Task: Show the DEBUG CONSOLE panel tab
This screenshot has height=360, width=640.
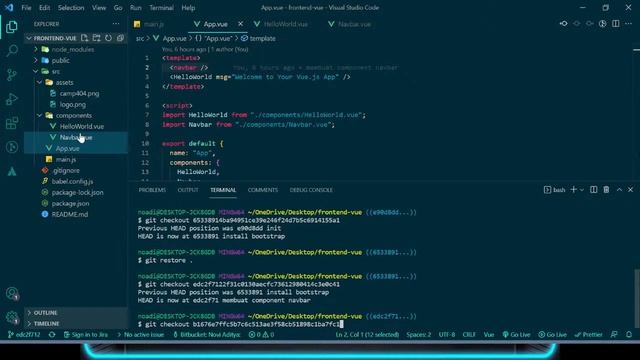Action: tap(311, 190)
